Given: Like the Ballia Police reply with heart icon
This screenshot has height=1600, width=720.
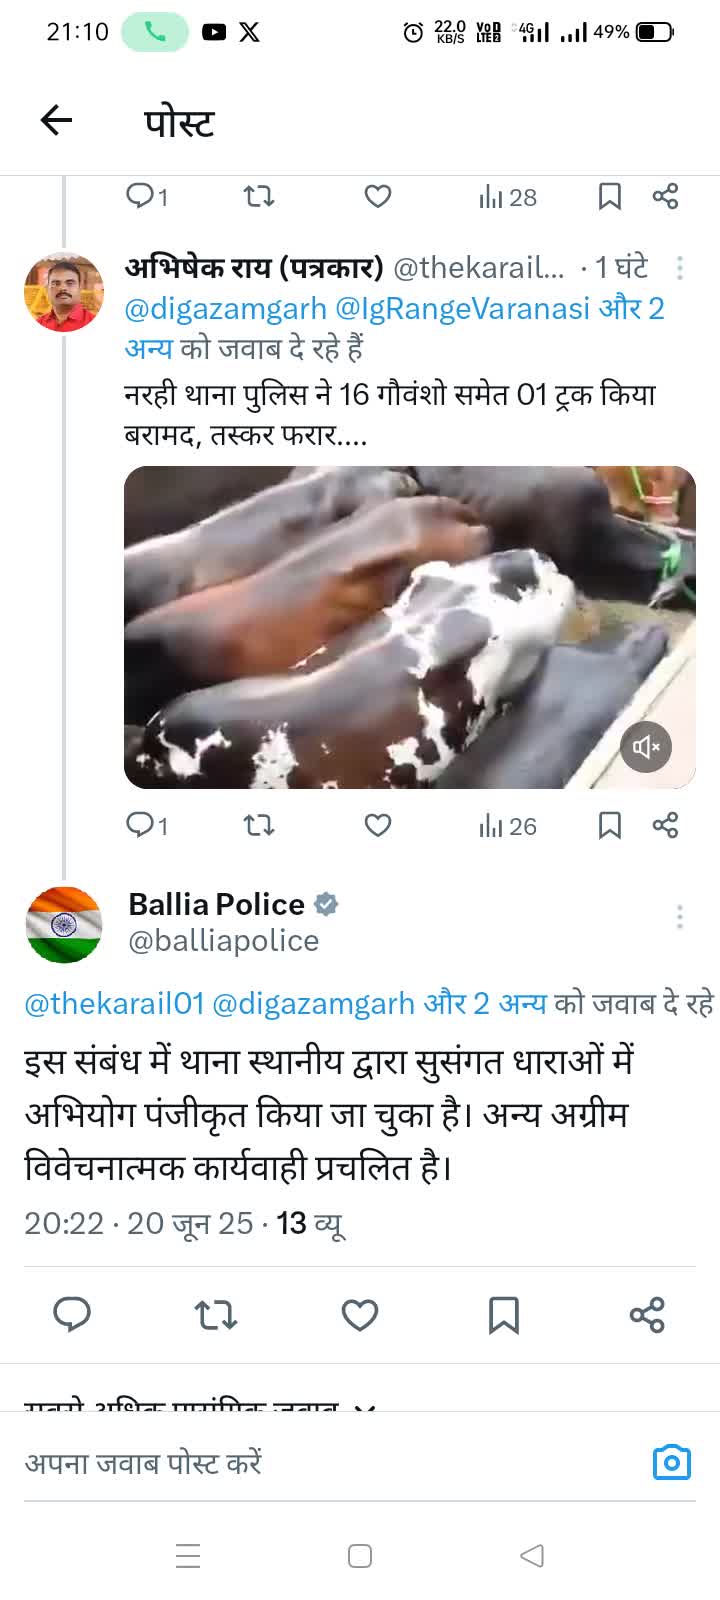Looking at the screenshot, I should pyautogui.click(x=360, y=1315).
